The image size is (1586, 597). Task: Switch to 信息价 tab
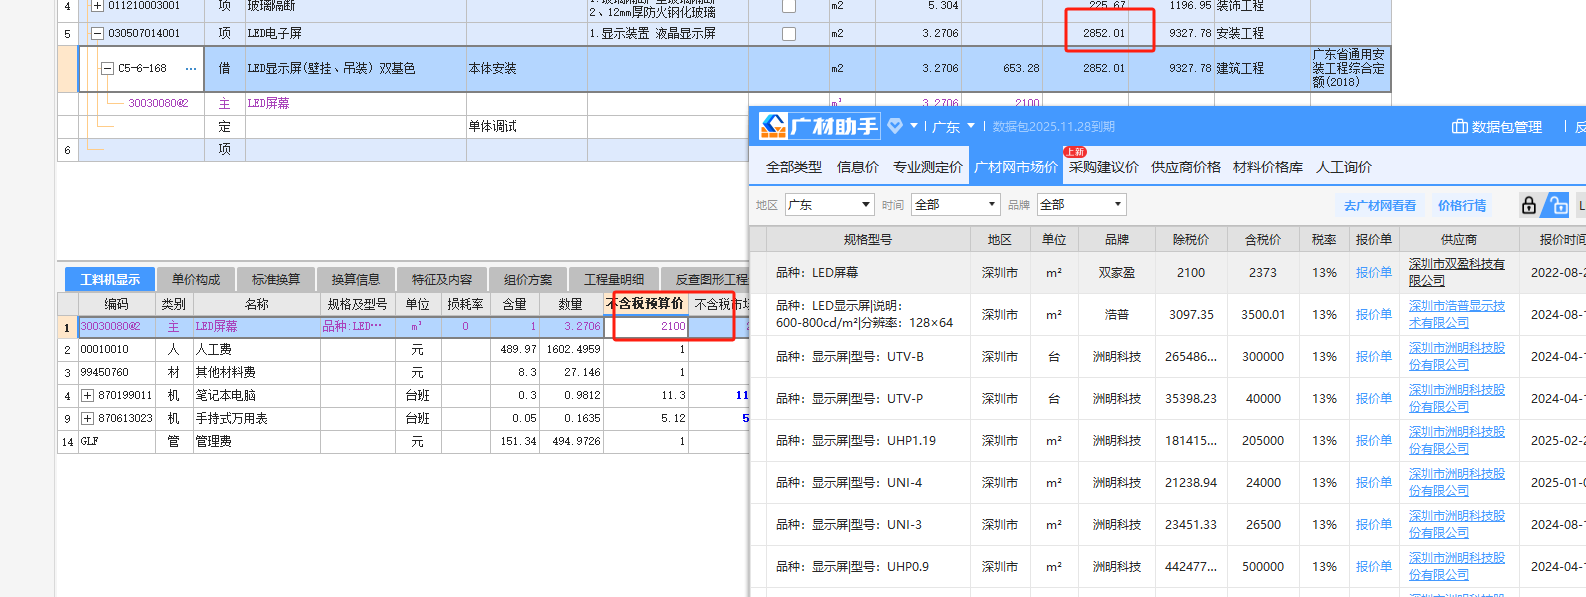[x=858, y=167]
